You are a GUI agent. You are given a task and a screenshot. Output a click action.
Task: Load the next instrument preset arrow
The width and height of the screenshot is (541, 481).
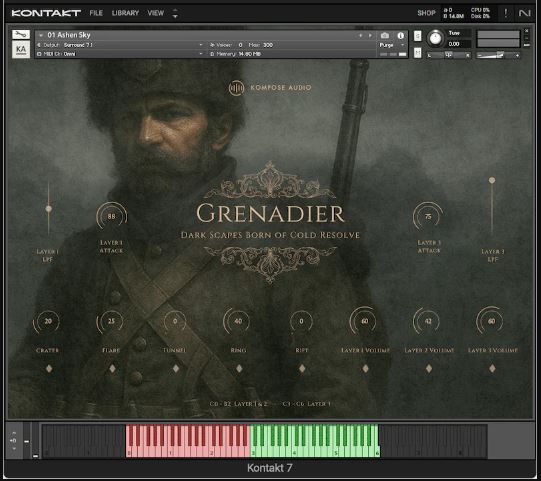point(371,35)
